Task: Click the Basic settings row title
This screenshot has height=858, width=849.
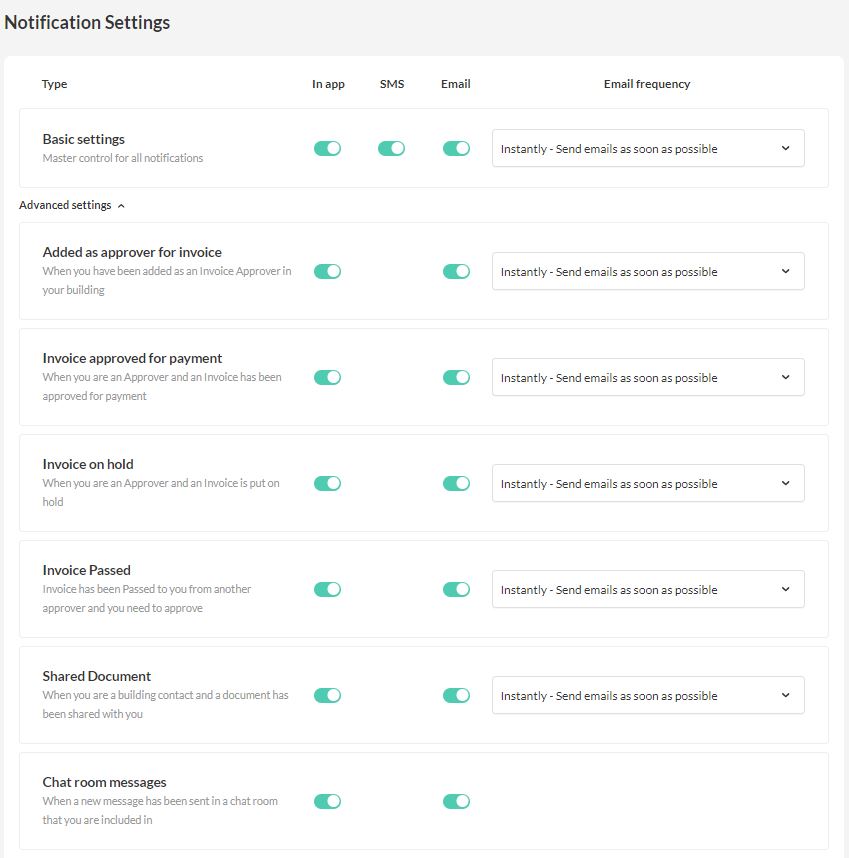Action: (84, 139)
